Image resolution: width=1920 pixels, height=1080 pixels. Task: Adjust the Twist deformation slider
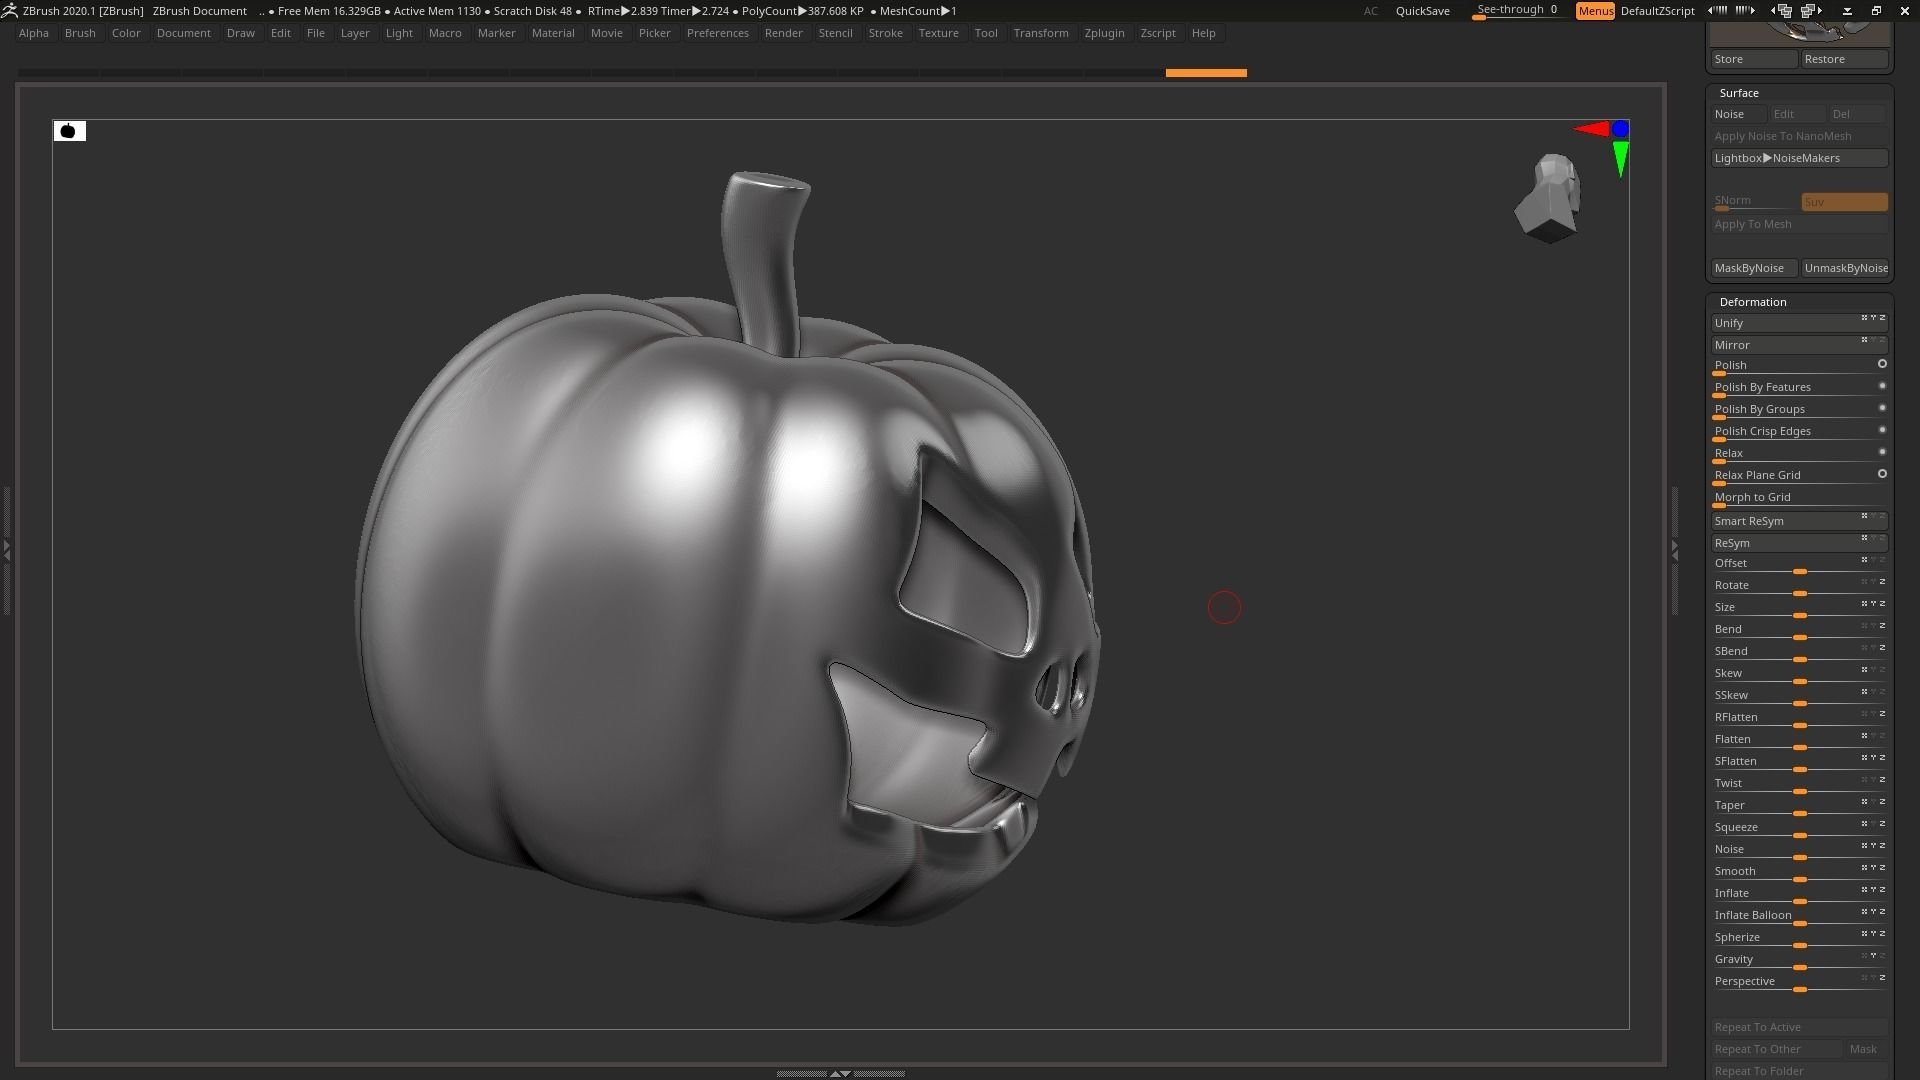(1799, 784)
